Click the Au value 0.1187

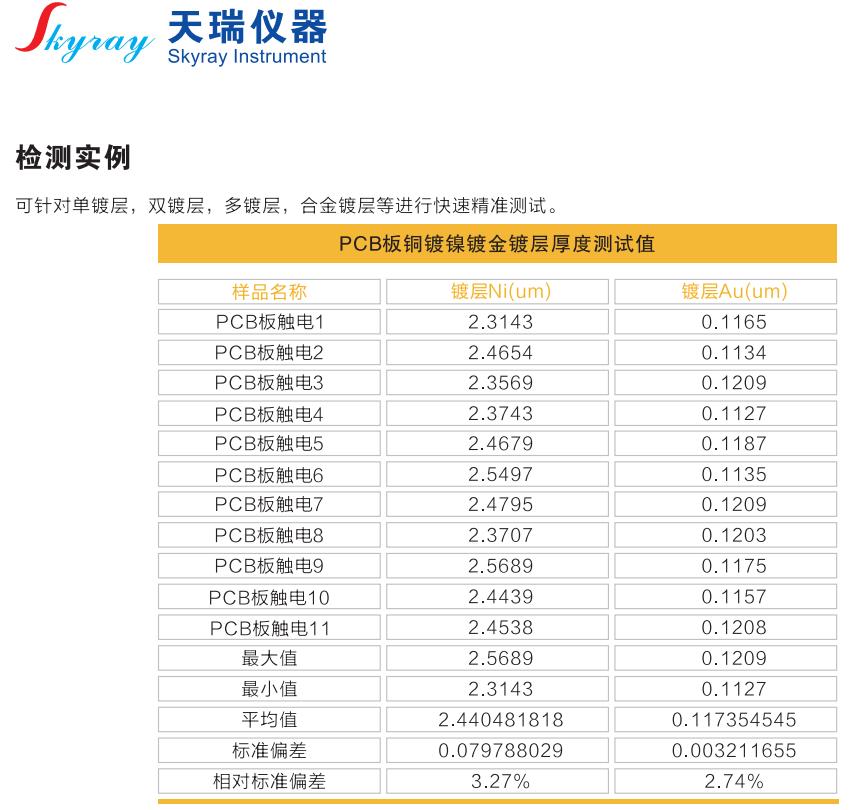click(734, 444)
